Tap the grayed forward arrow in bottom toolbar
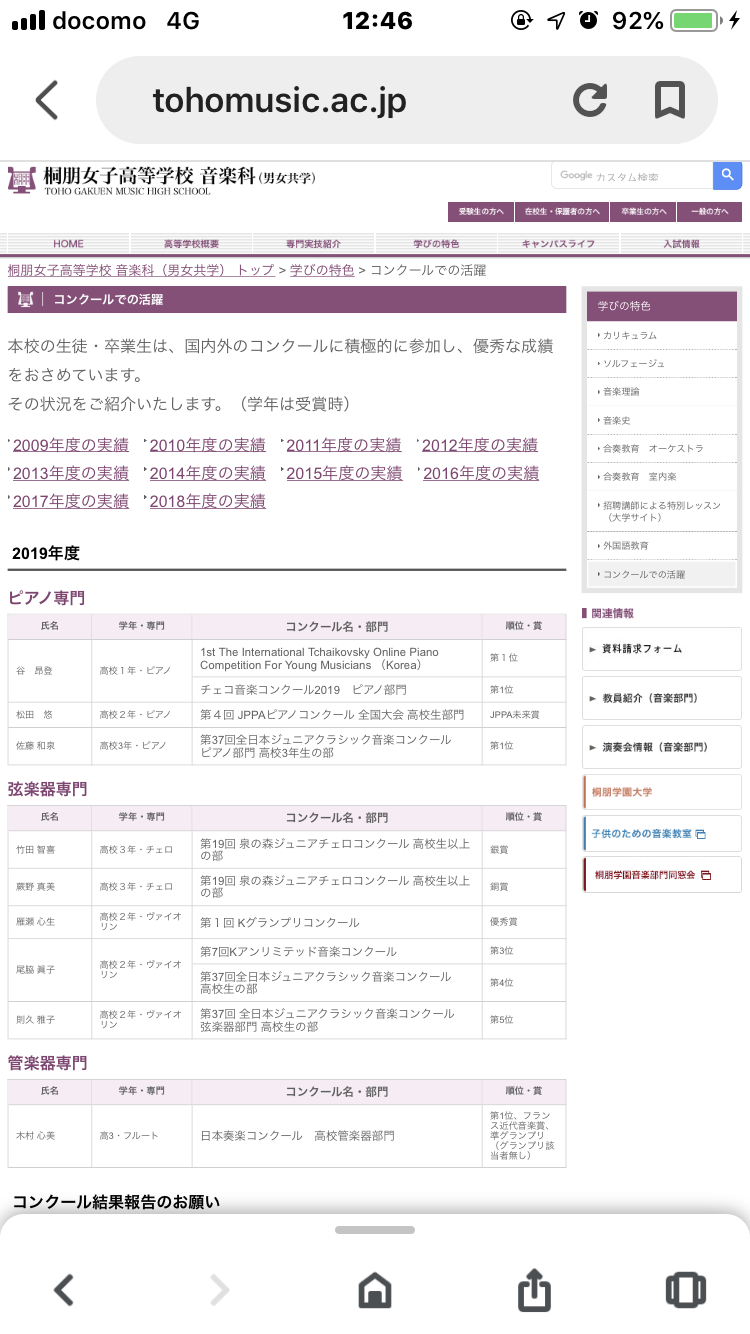This screenshot has height=1334, width=750. [219, 1289]
